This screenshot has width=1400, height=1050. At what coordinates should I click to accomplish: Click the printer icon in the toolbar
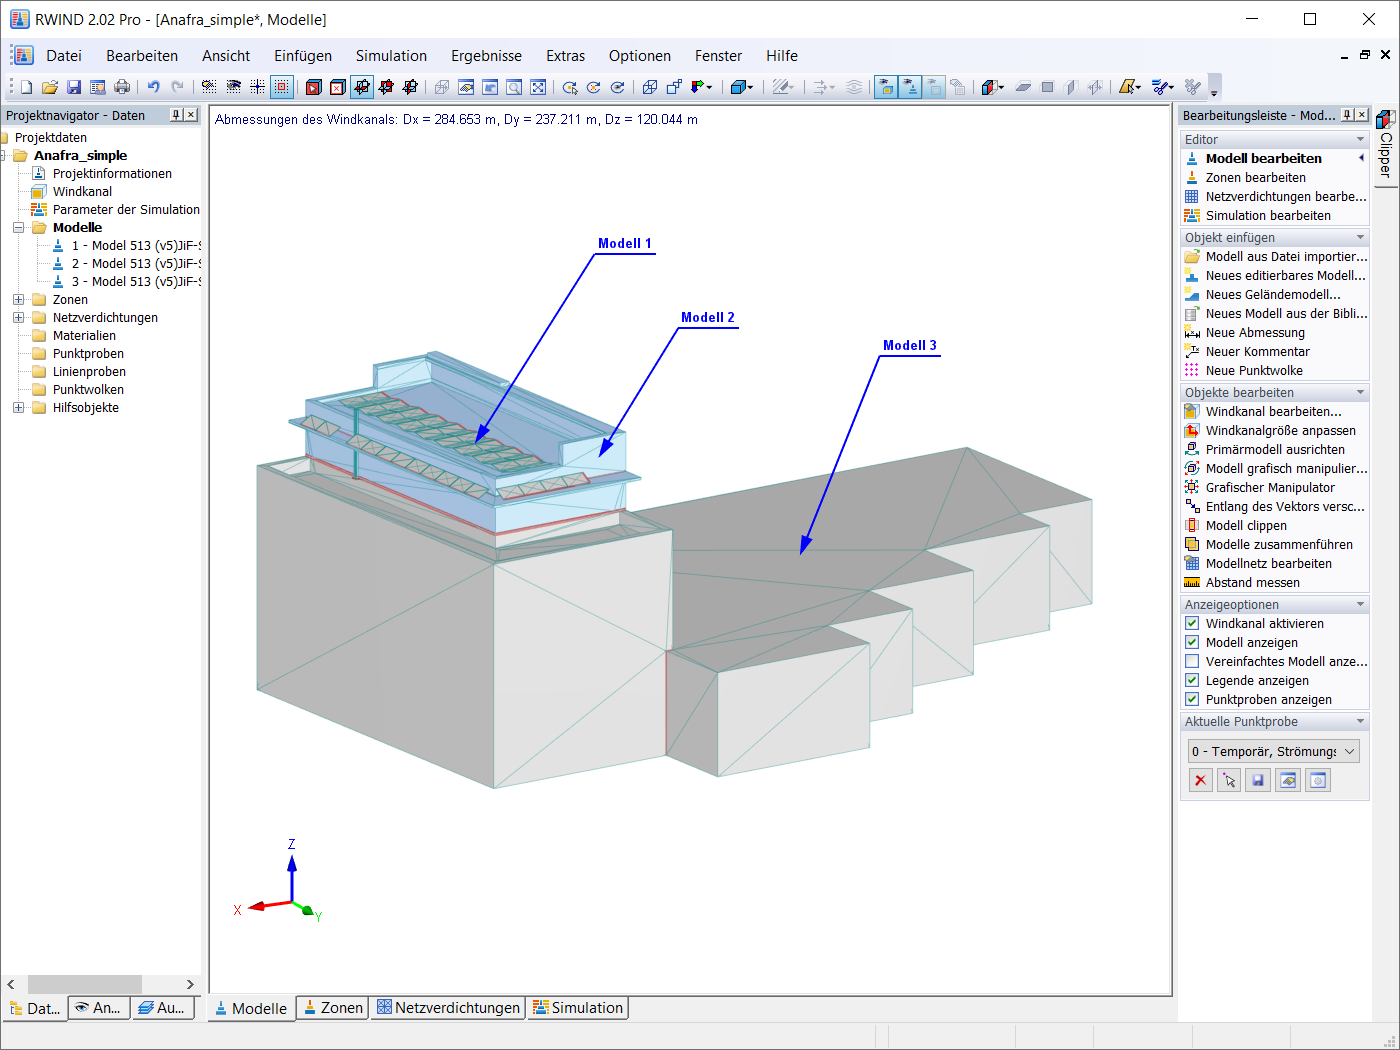[x=122, y=87]
